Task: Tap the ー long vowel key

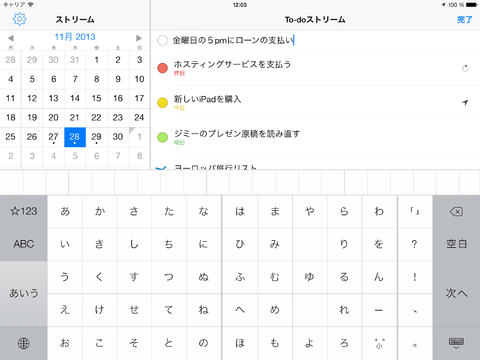Action: [x=379, y=310]
